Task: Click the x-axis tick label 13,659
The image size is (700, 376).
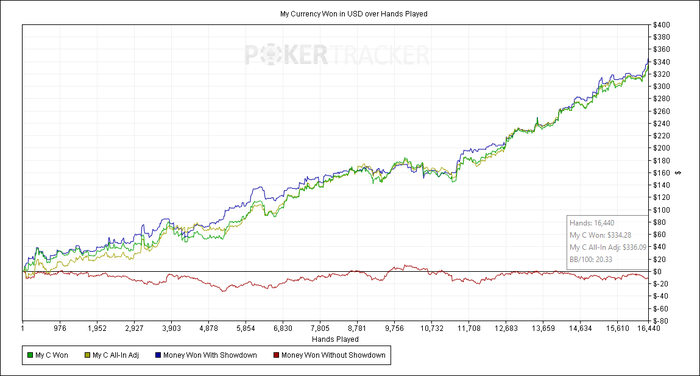Action: [x=543, y=328]
